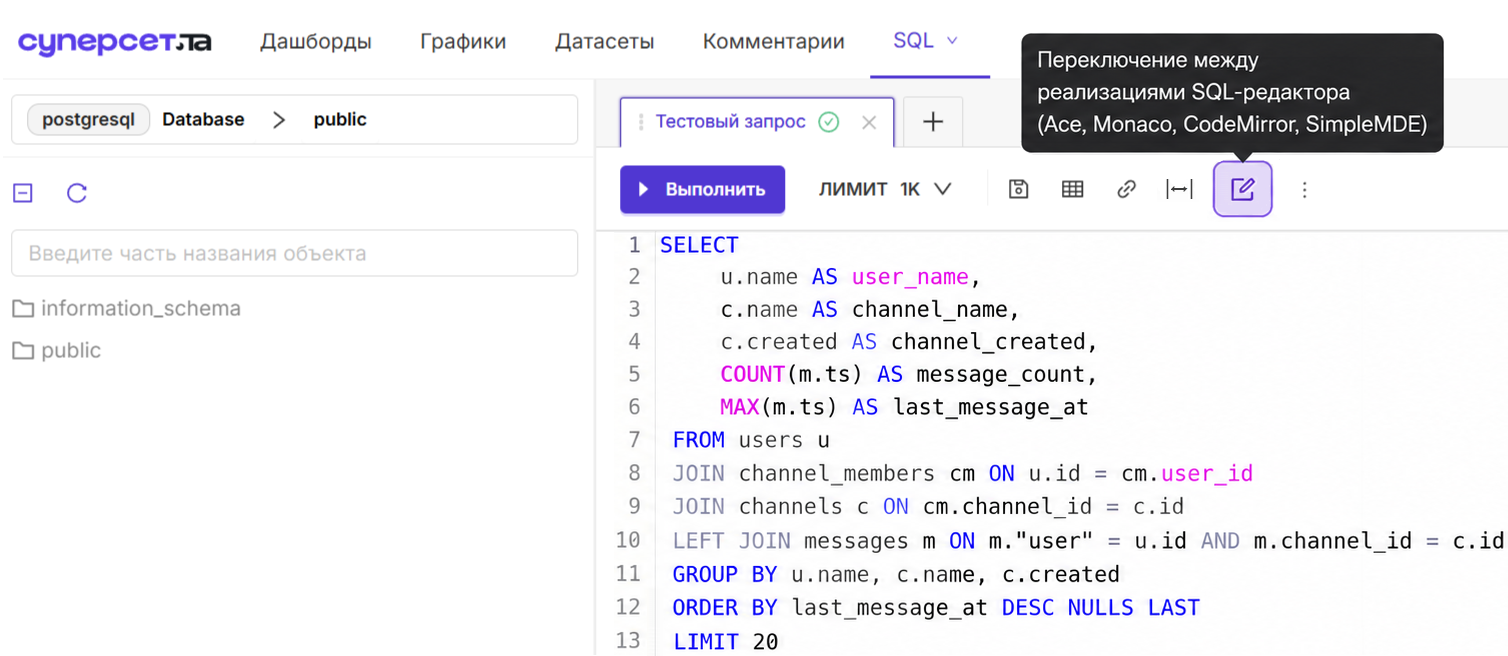Click the Суперсет.та logo
This screenshot has height=656, width=1508.
(115, 42)
